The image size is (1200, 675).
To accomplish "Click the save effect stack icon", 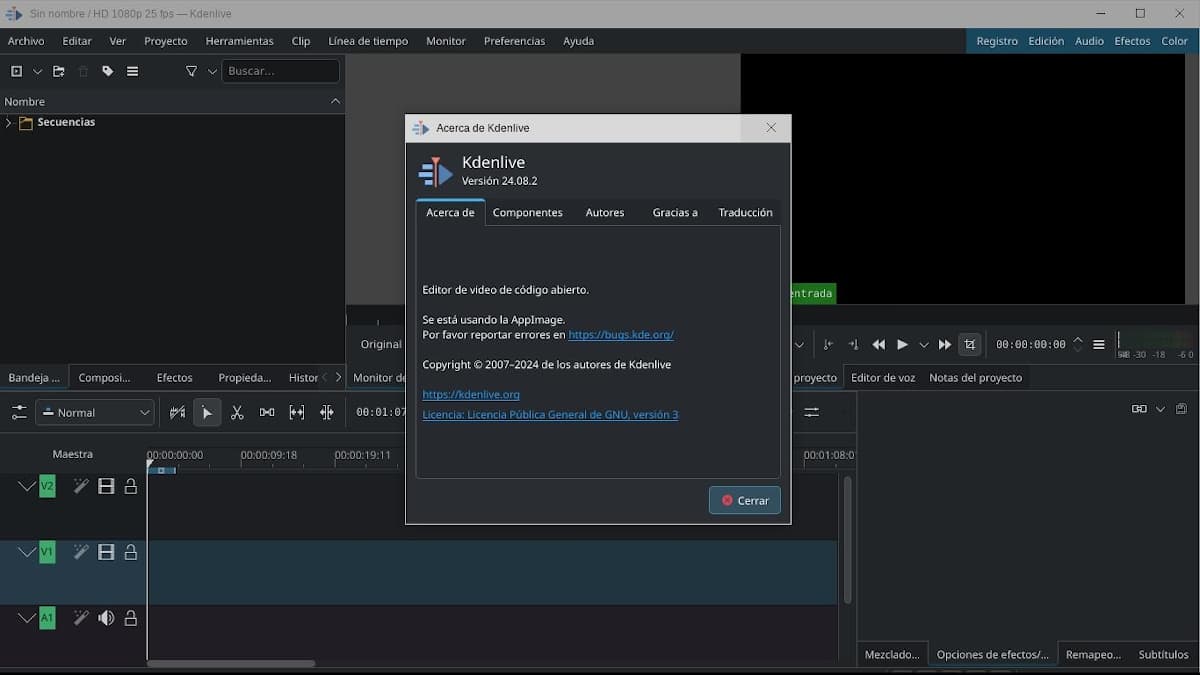I will 1181,409.
